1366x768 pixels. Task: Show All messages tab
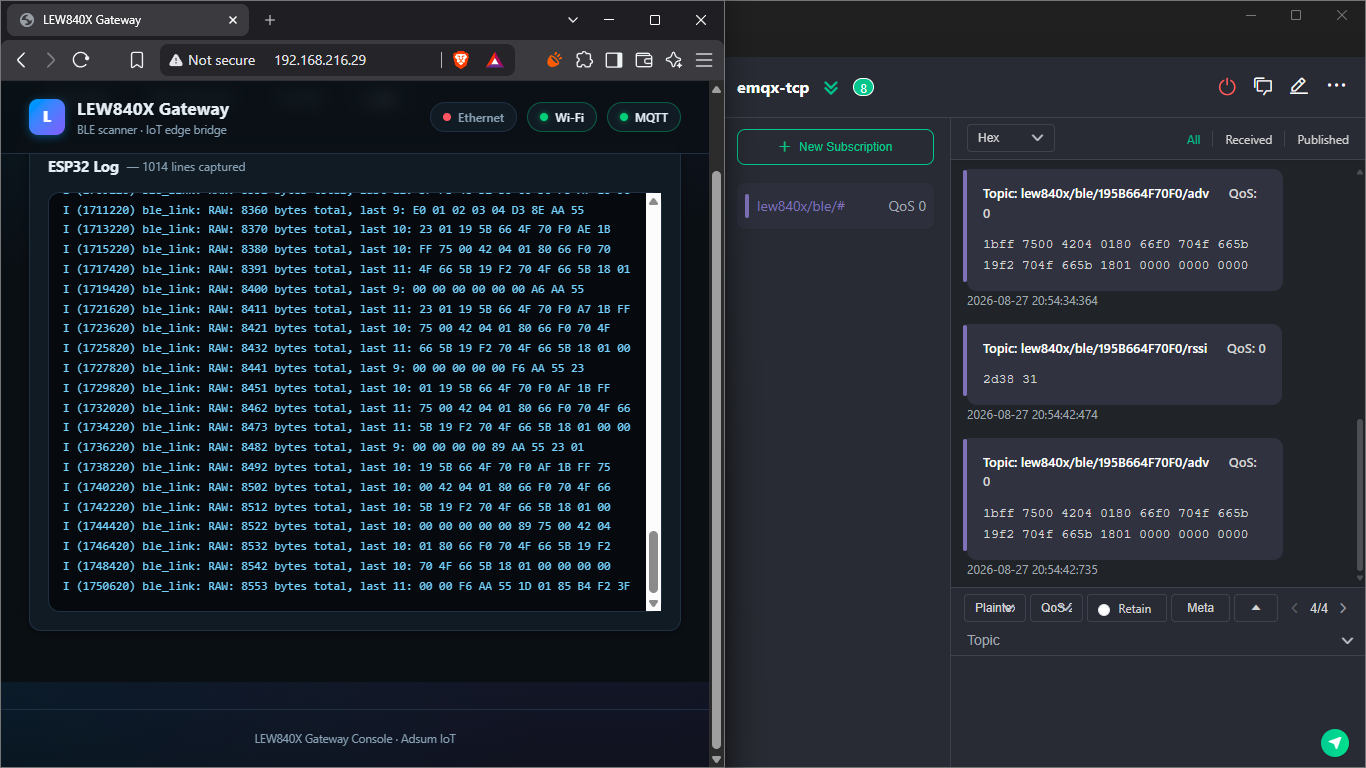coord(1193,140)
